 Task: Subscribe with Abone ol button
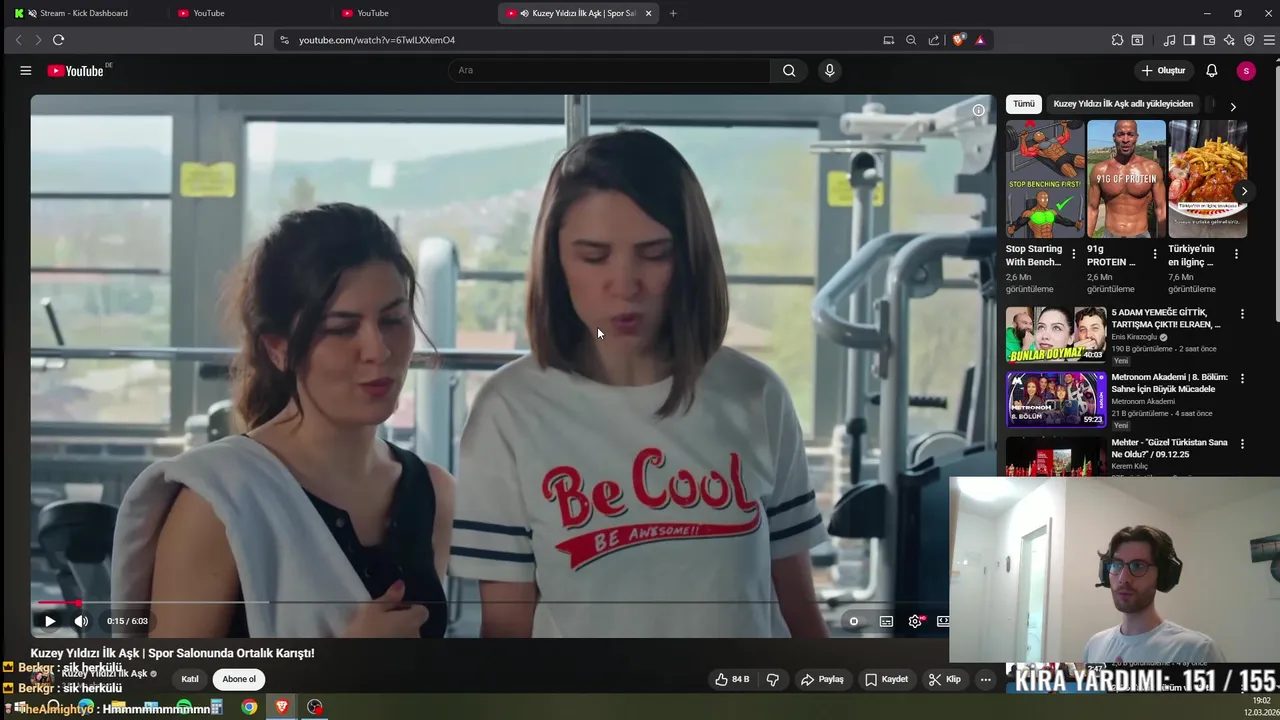238,679
